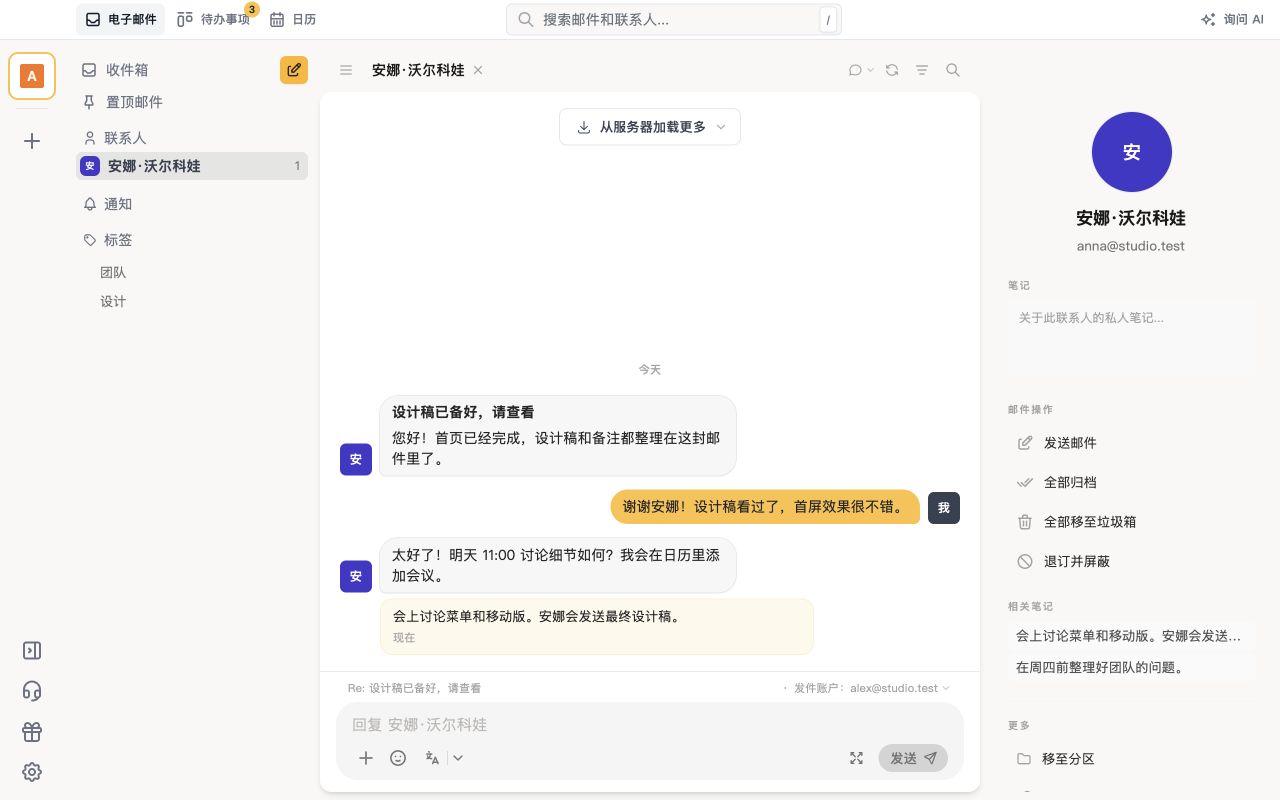Click the translate icon in reply box
The width and height of the screenshot is (1280, 800).
coord(432,758)
